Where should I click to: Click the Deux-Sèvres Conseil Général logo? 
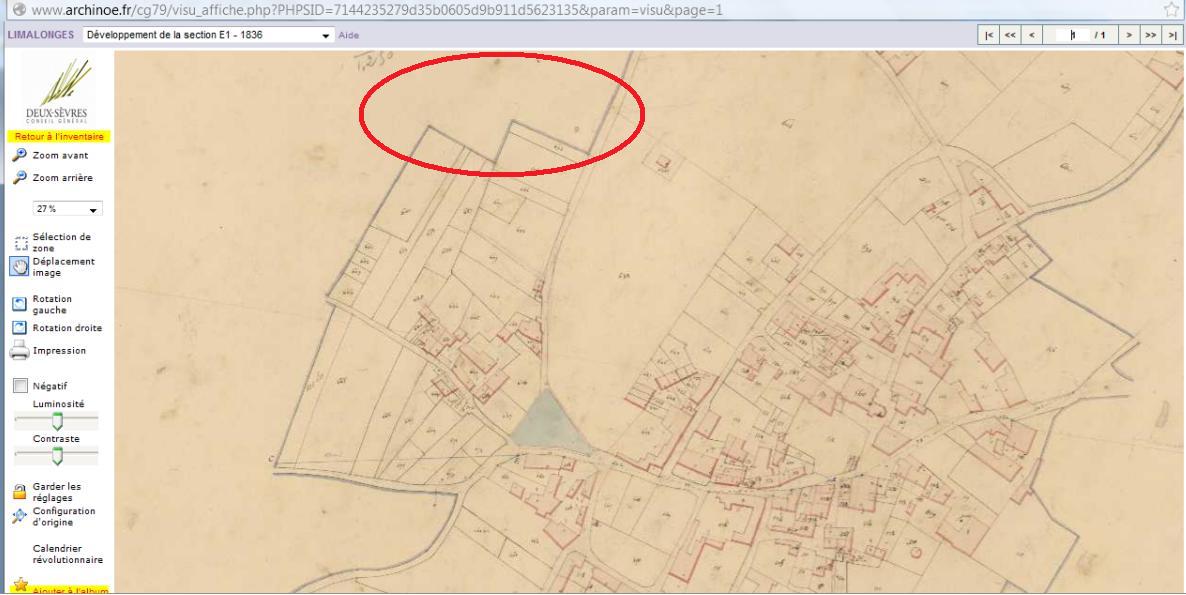pyautogui.click(x=57, y=92)
